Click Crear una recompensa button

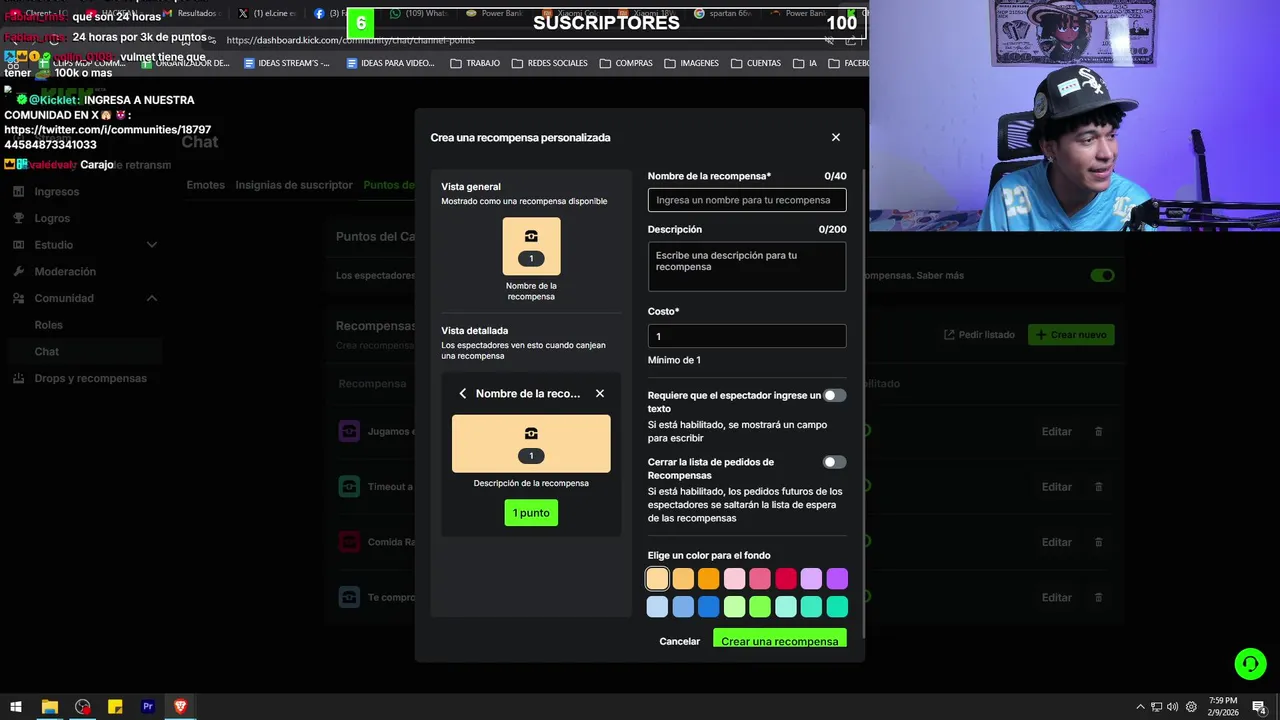pos(780,639)
